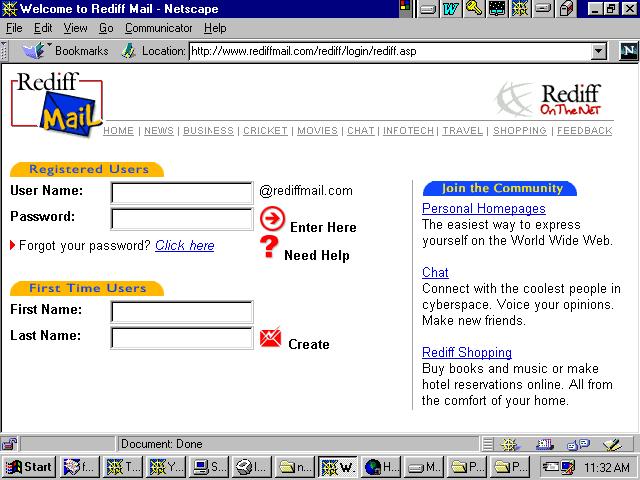Focus the First Name input field
The width and height of the screenshot is (640, 480).
182,312
